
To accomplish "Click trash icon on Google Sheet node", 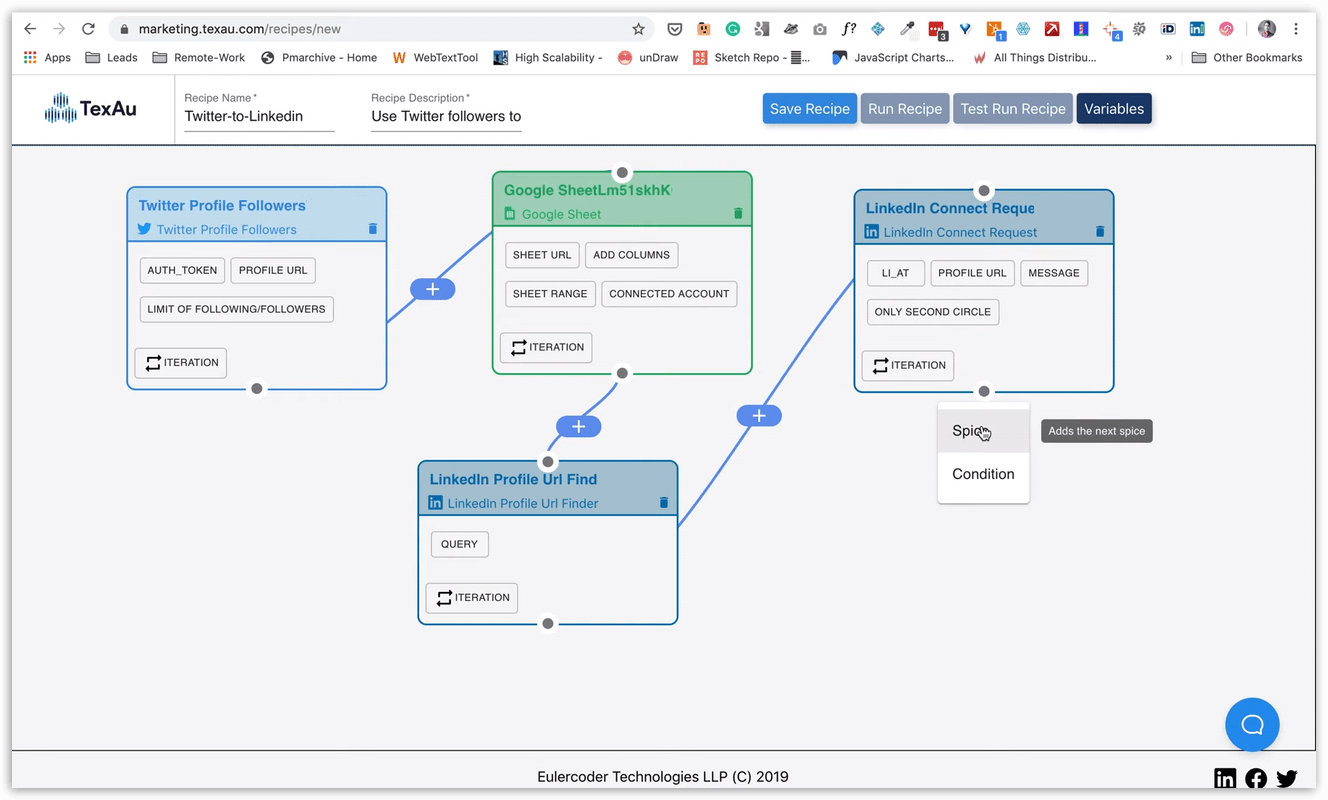I will click(738, 213).
